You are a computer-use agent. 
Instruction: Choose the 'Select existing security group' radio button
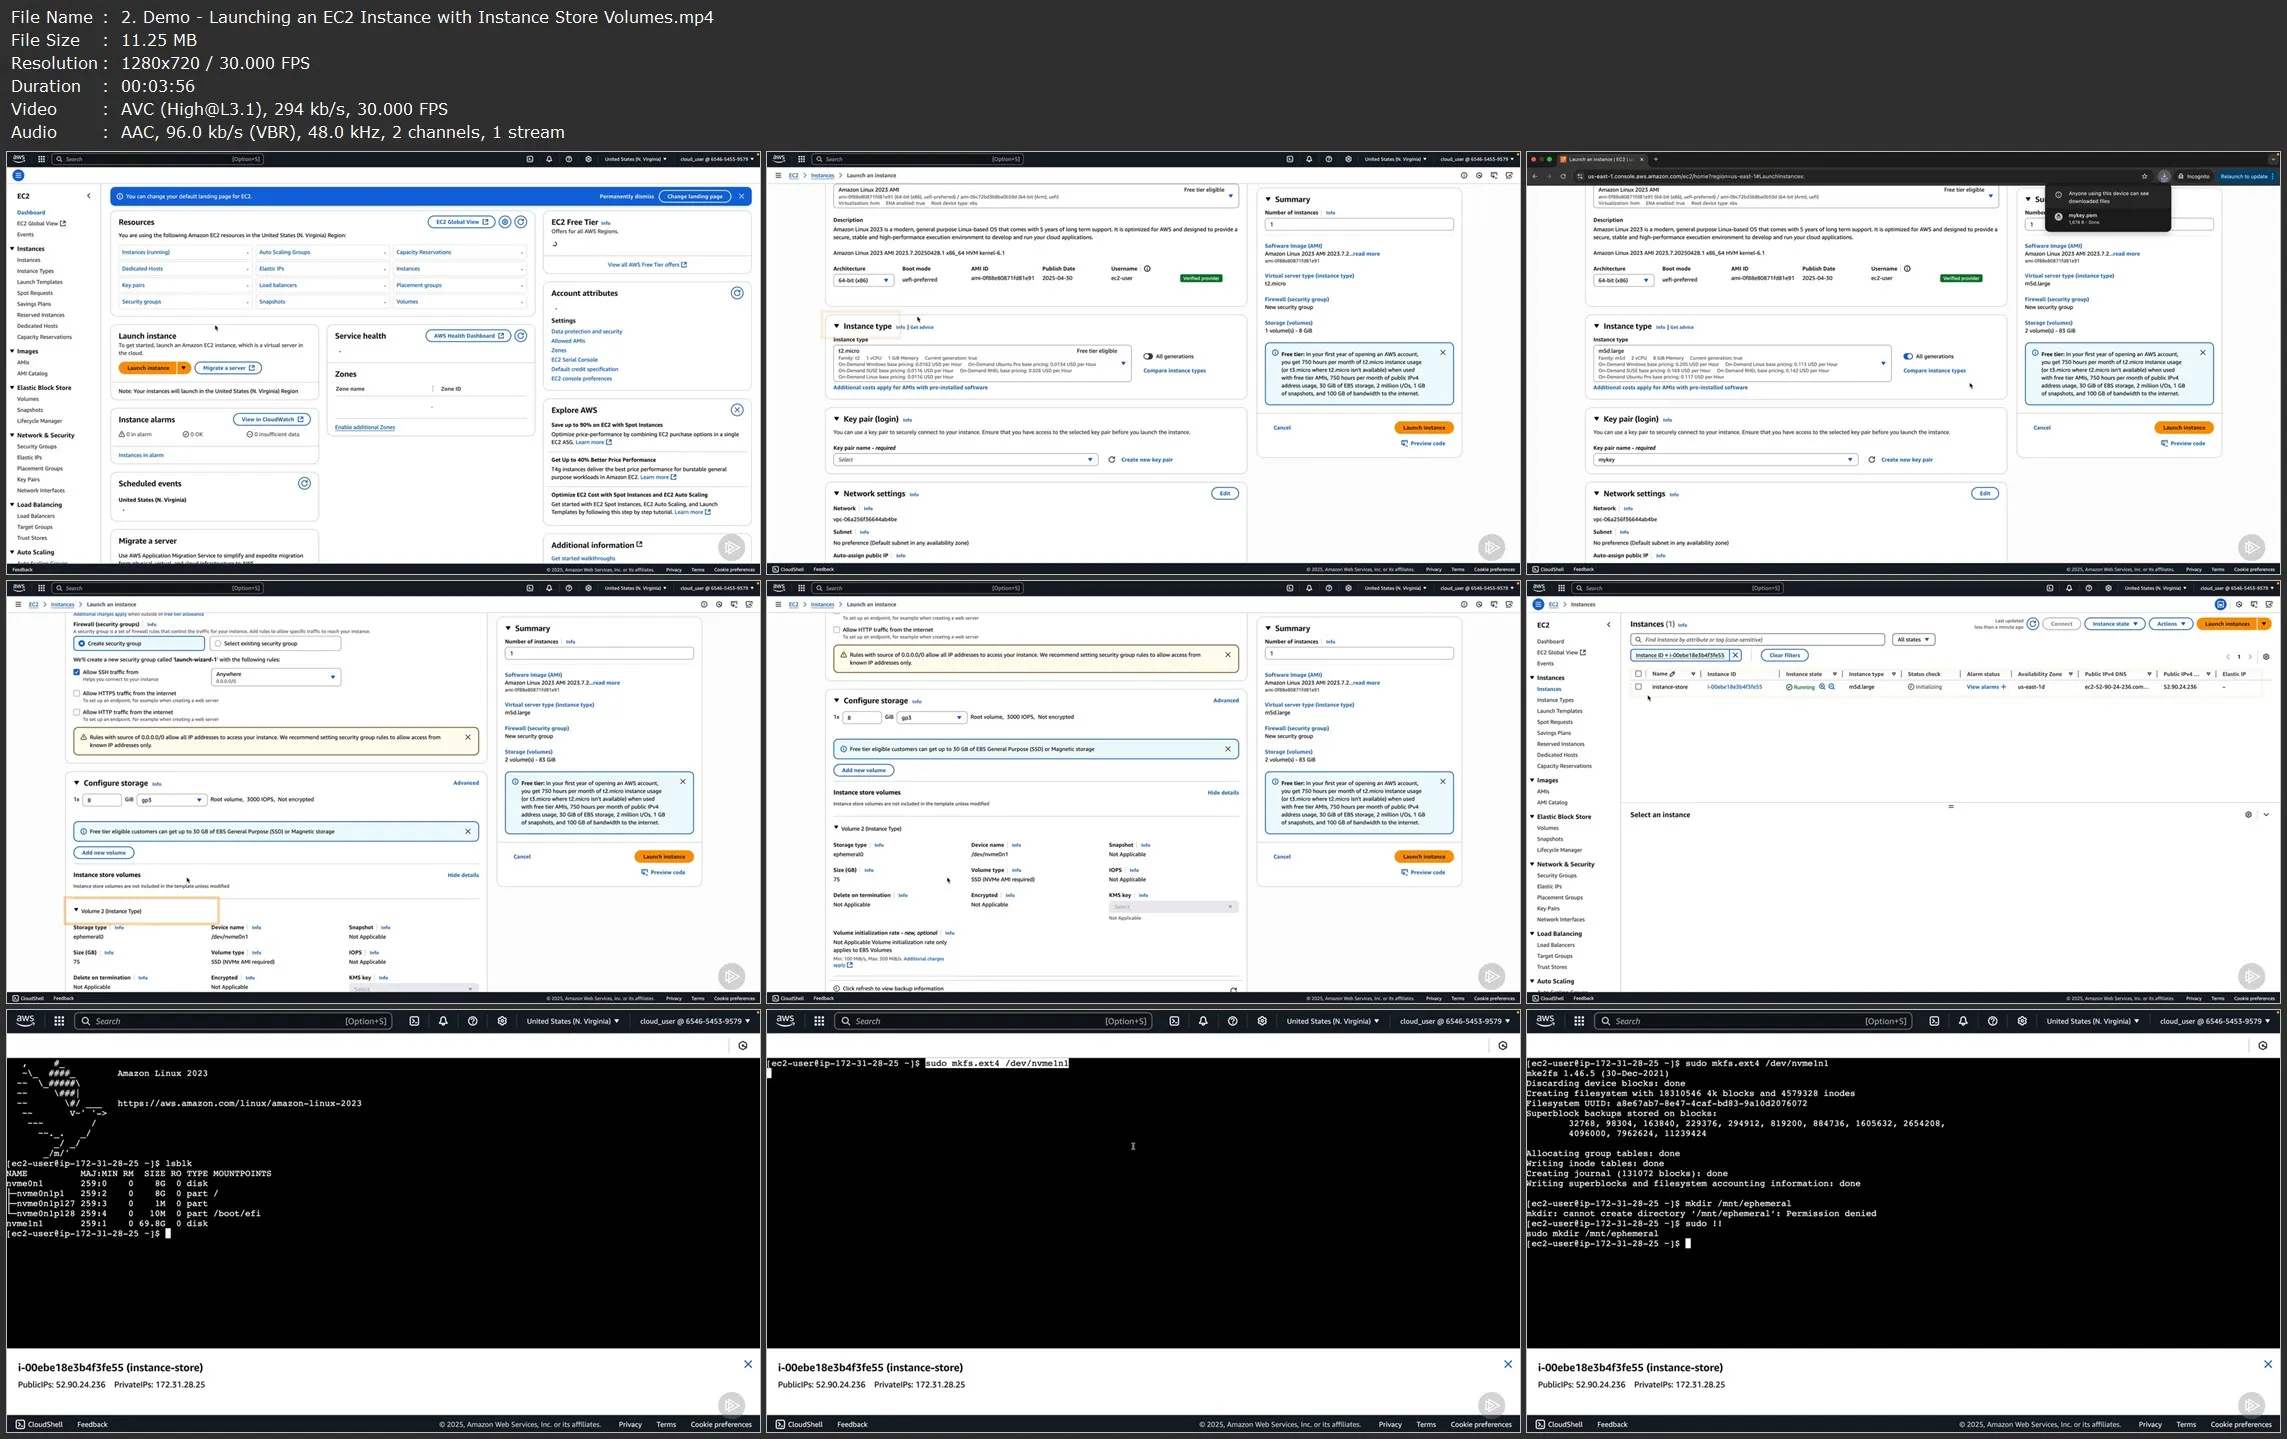coord(218,643)
